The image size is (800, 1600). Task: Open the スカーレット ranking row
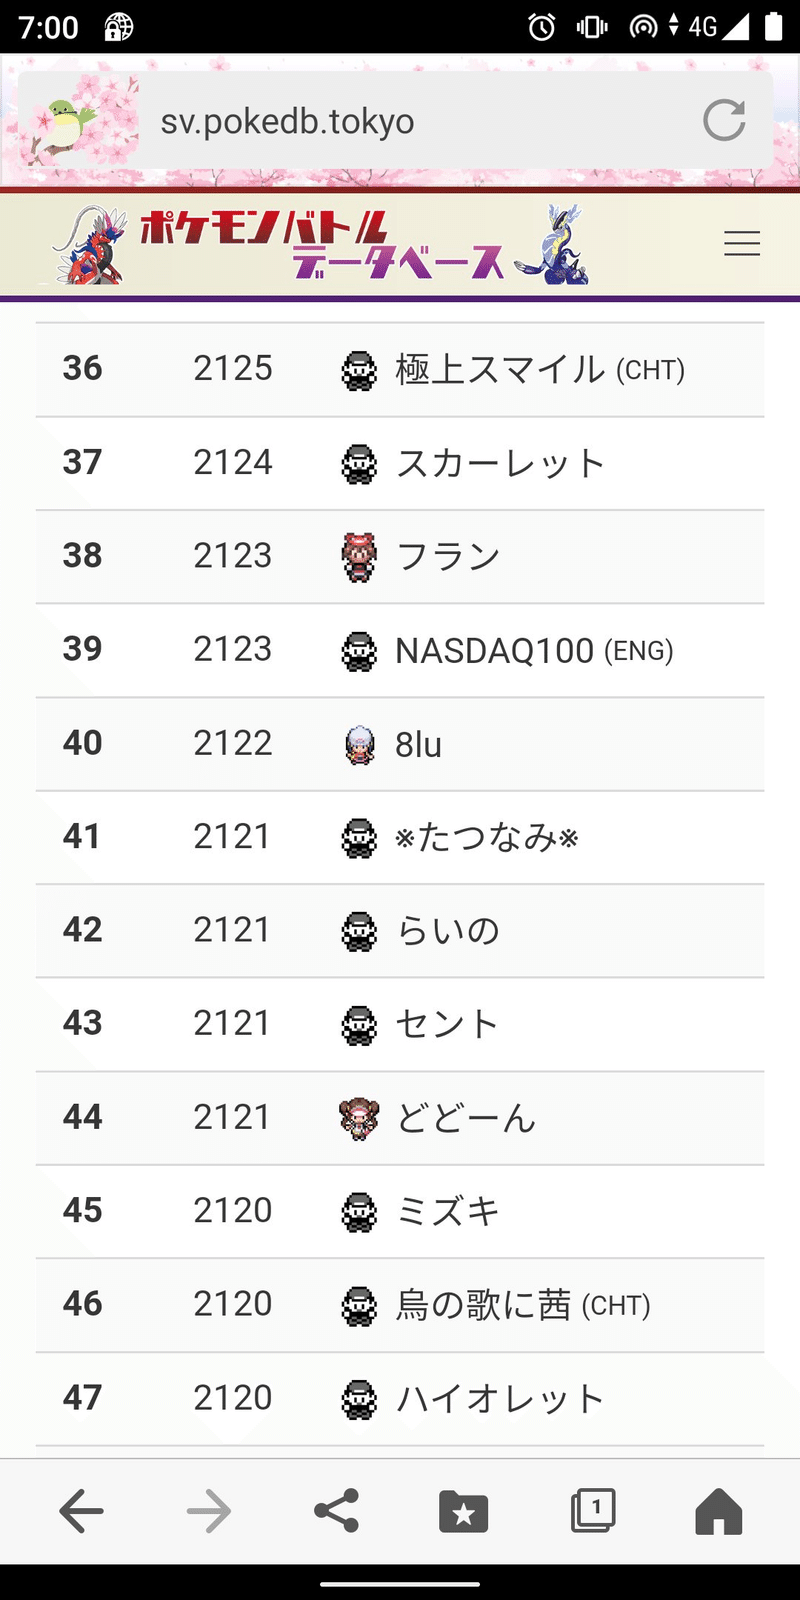coord(500,464)
